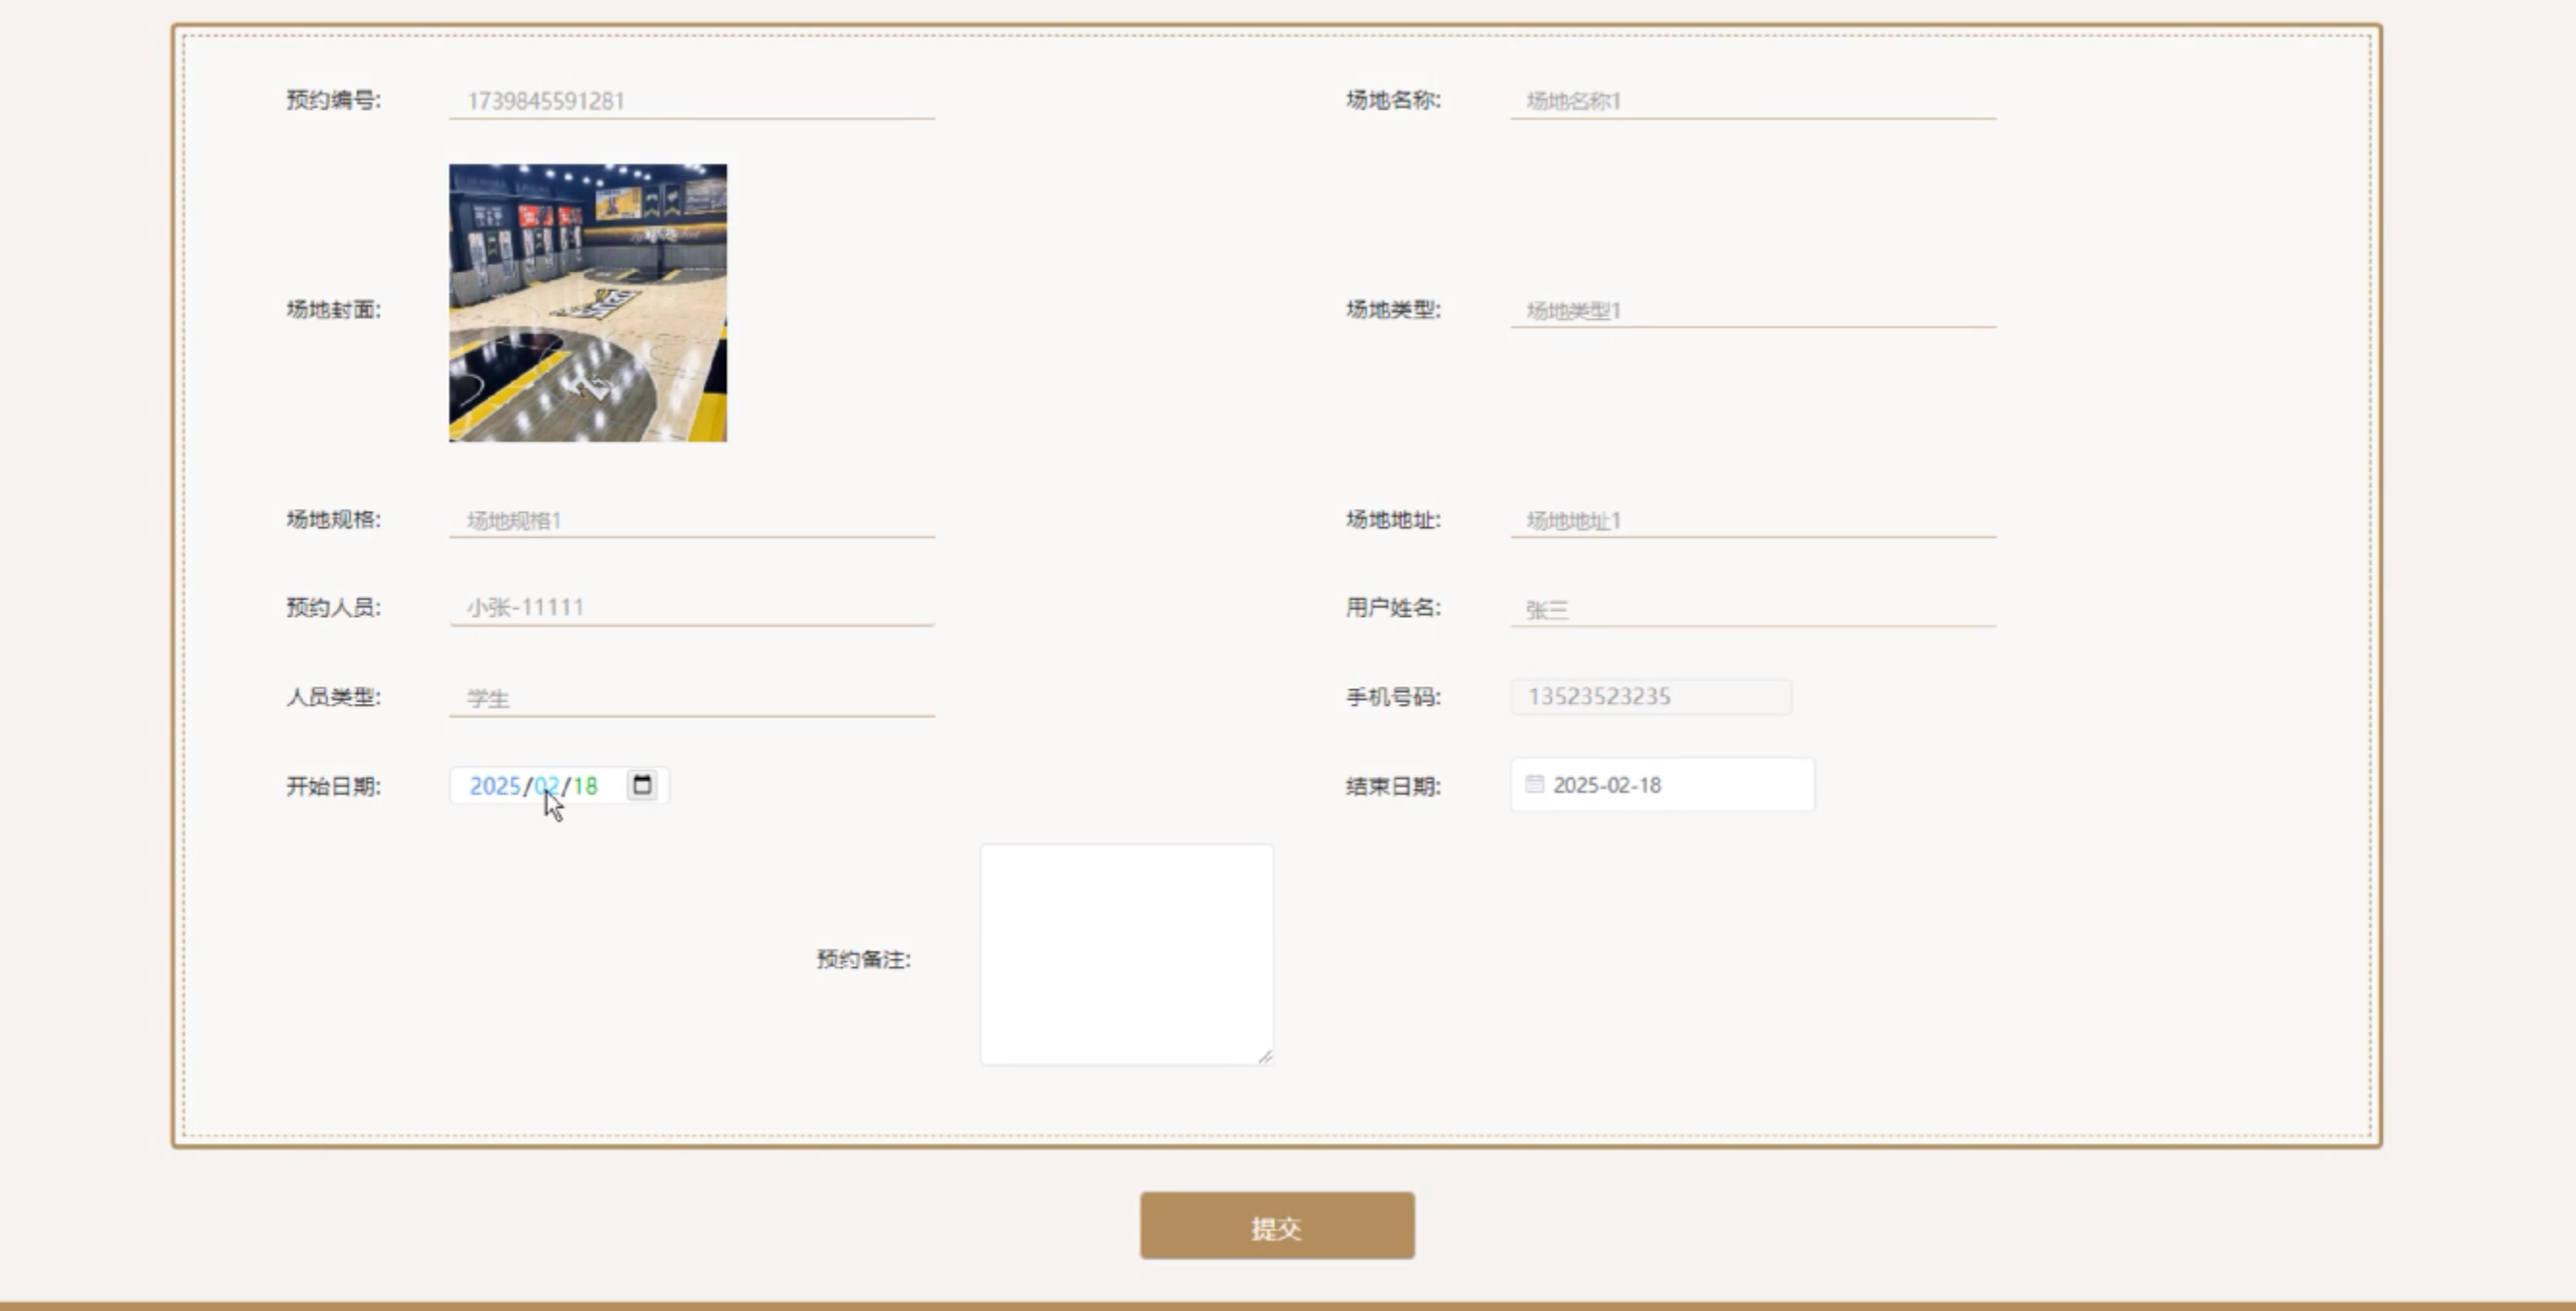Open the start date calendar picker icon

[642, 785]
